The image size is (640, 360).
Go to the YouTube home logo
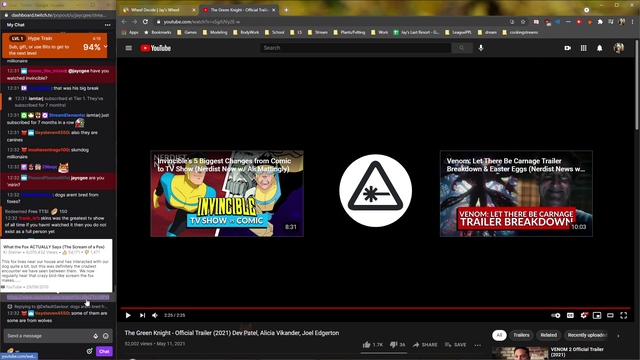pyautogui.click(x=156, y=48)
